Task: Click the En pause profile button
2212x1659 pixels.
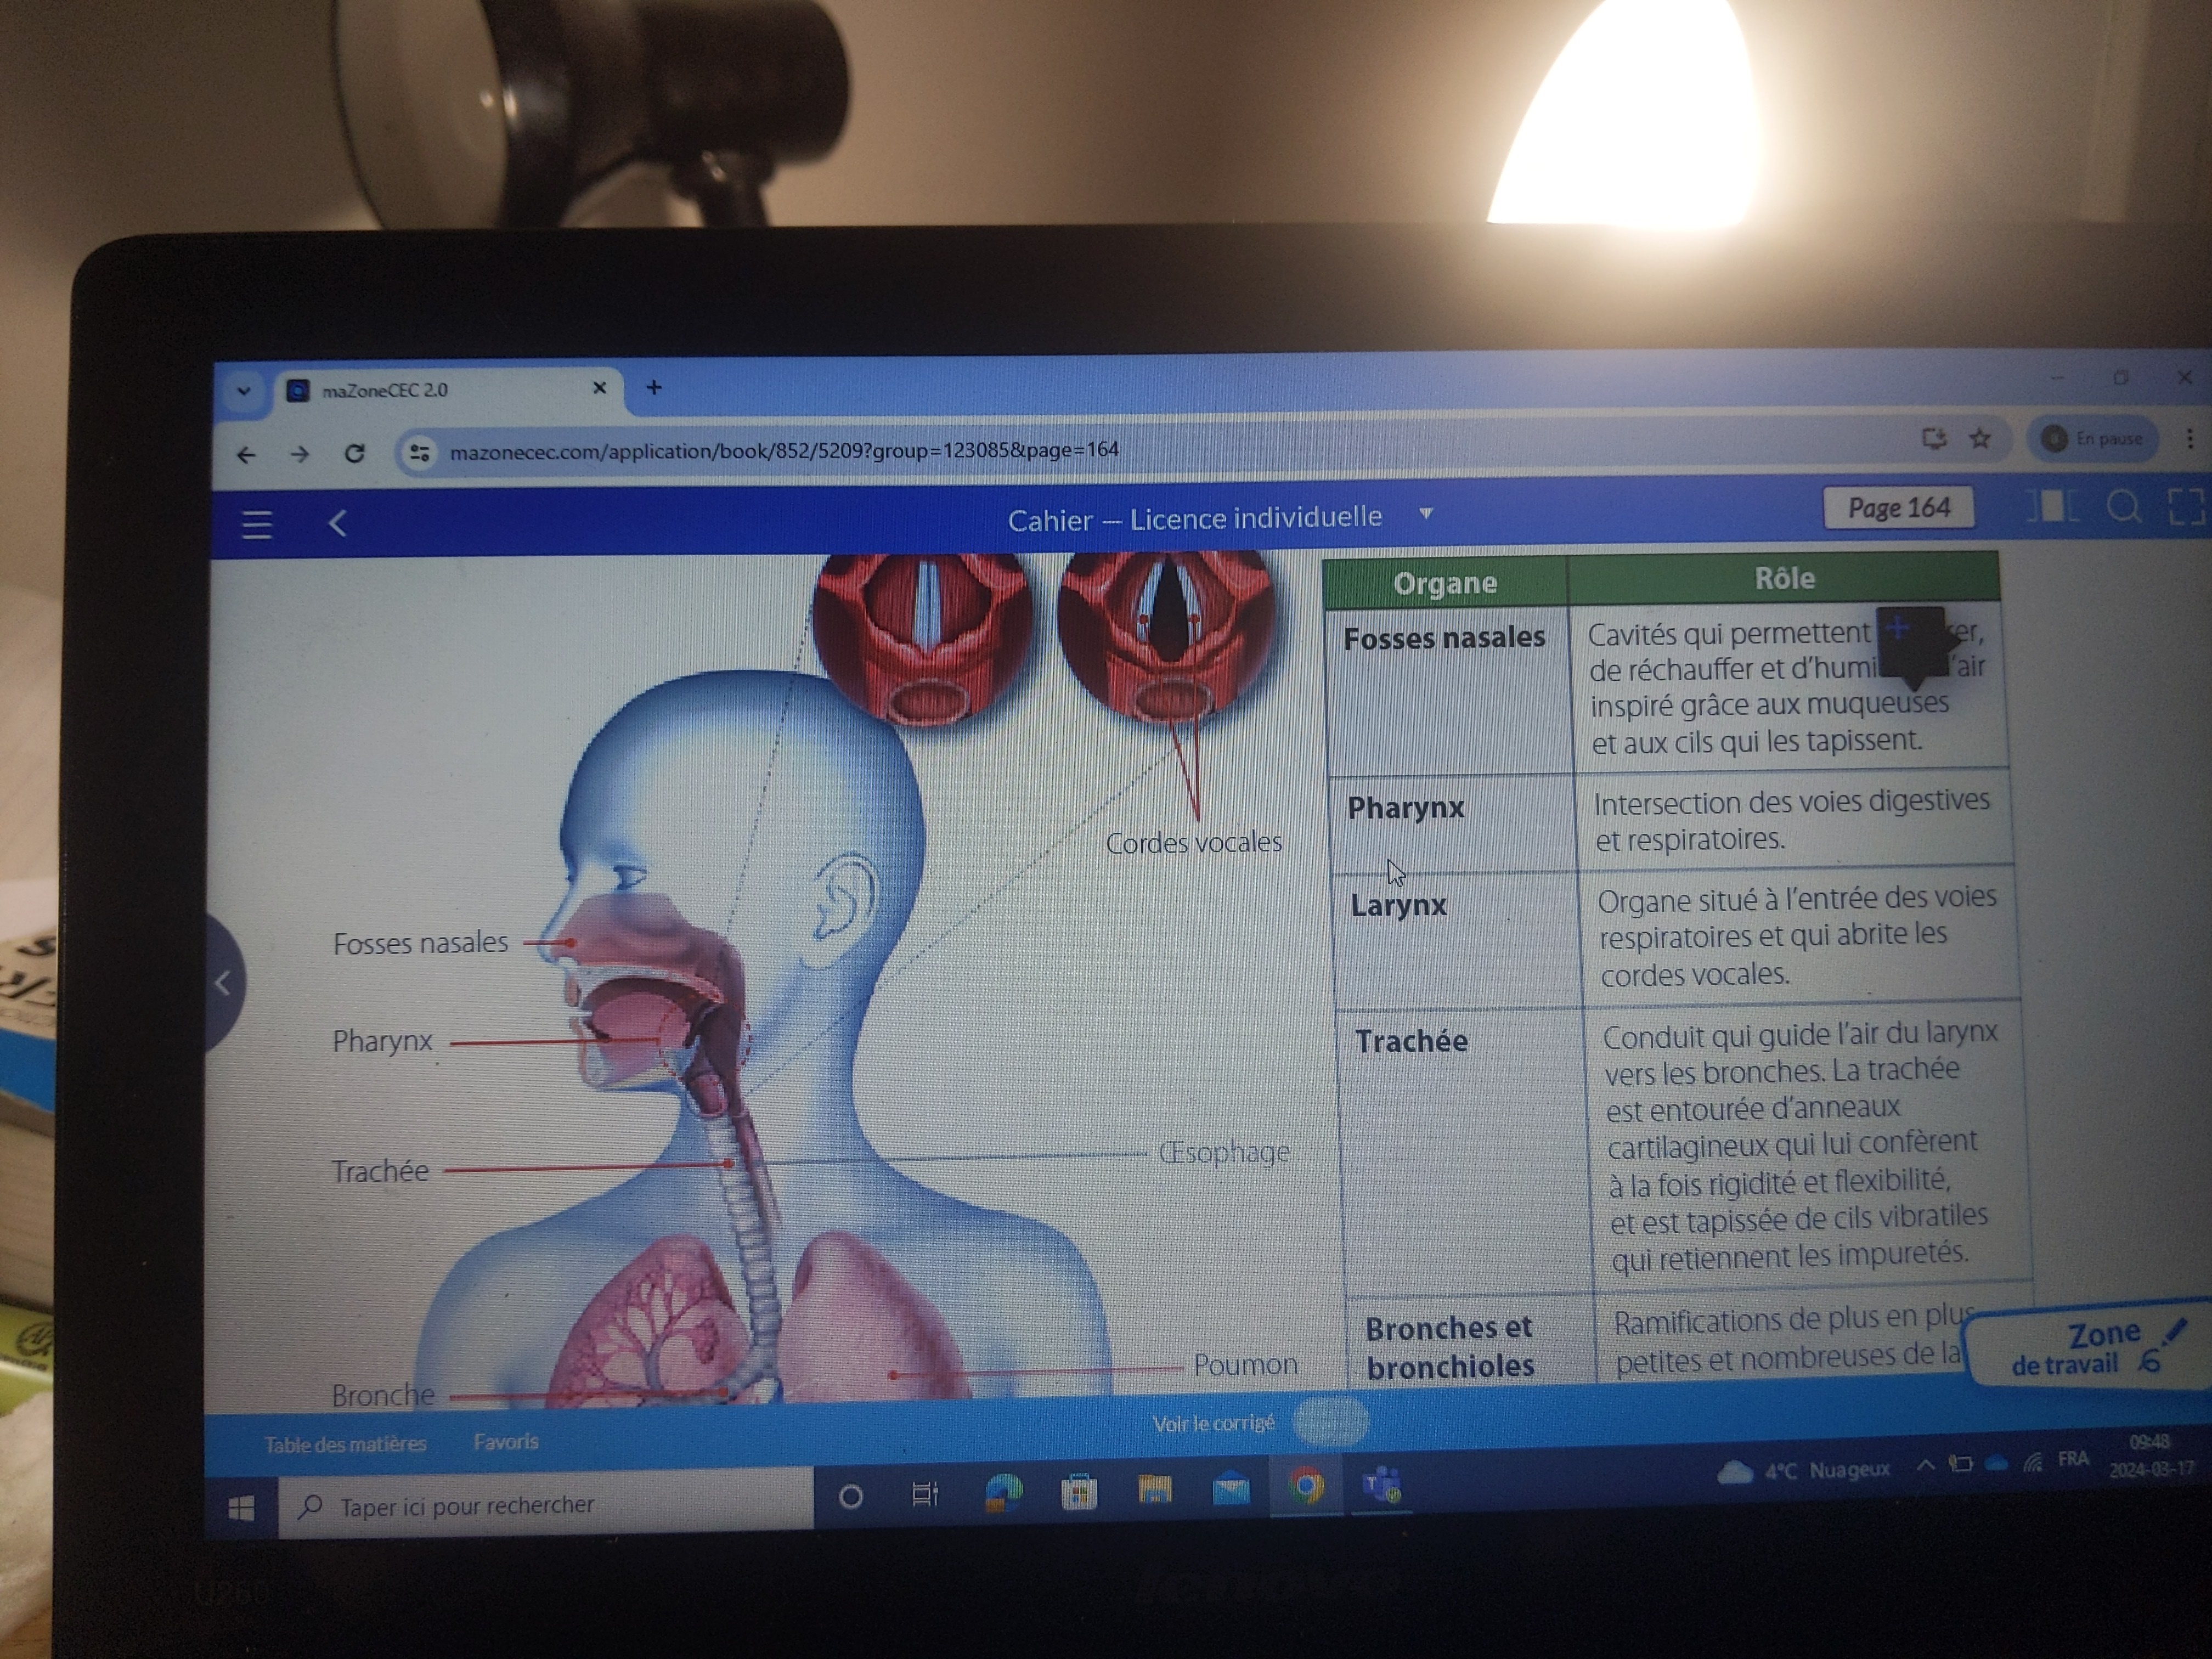Action: (x=2092, y=438)
